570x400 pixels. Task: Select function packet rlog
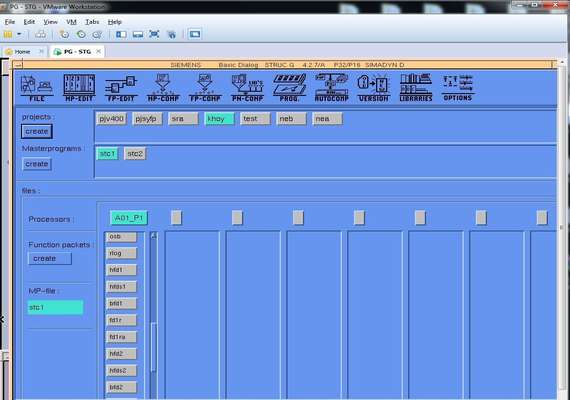[121, 253]
